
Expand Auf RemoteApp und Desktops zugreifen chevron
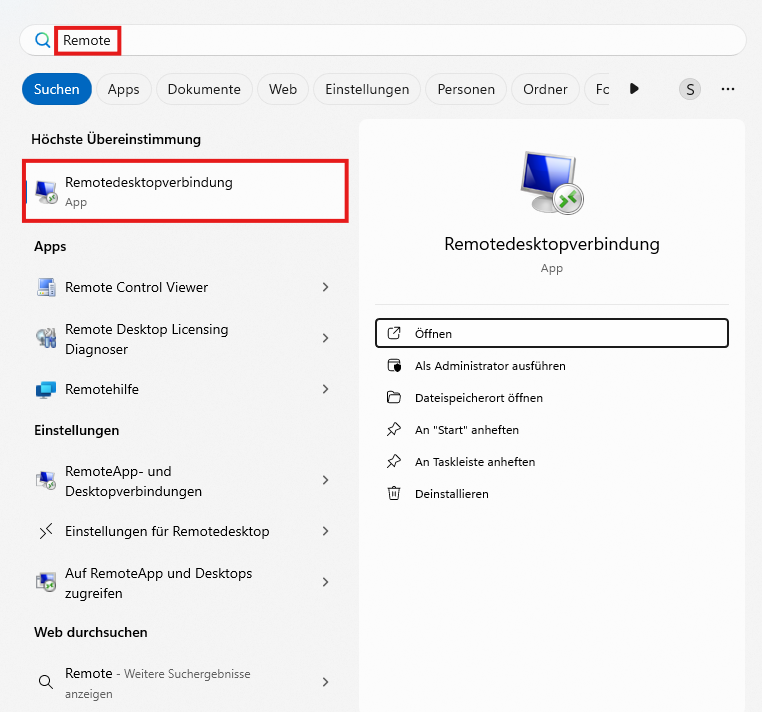[x=325, y=582]
